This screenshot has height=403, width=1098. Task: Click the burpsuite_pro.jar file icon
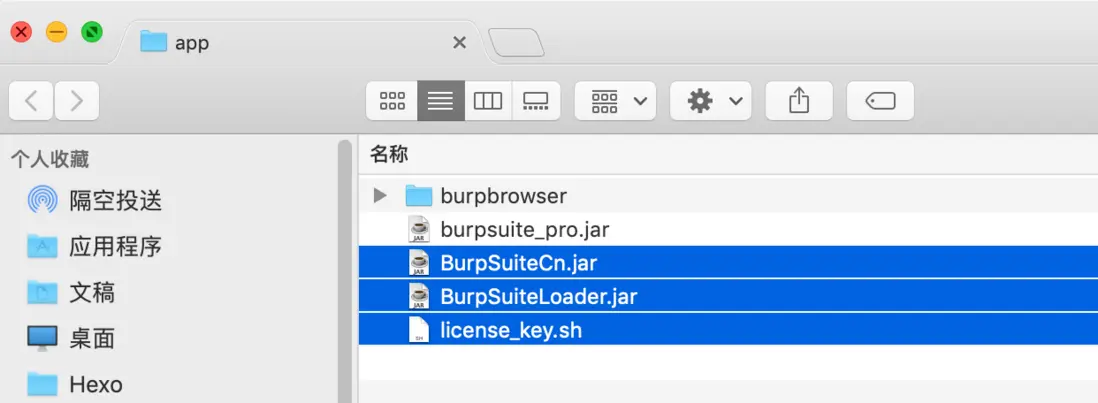[x=419, y=229]
